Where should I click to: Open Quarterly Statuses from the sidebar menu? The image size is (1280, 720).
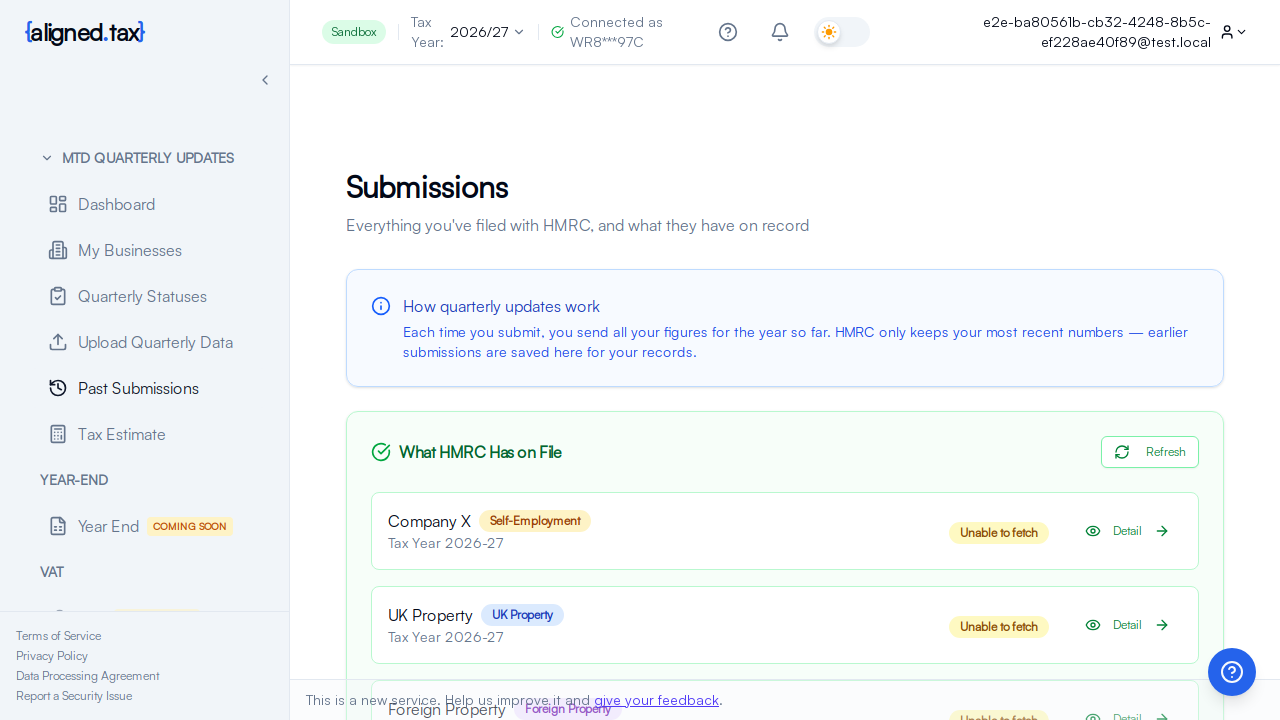click(x=141, y=296)
